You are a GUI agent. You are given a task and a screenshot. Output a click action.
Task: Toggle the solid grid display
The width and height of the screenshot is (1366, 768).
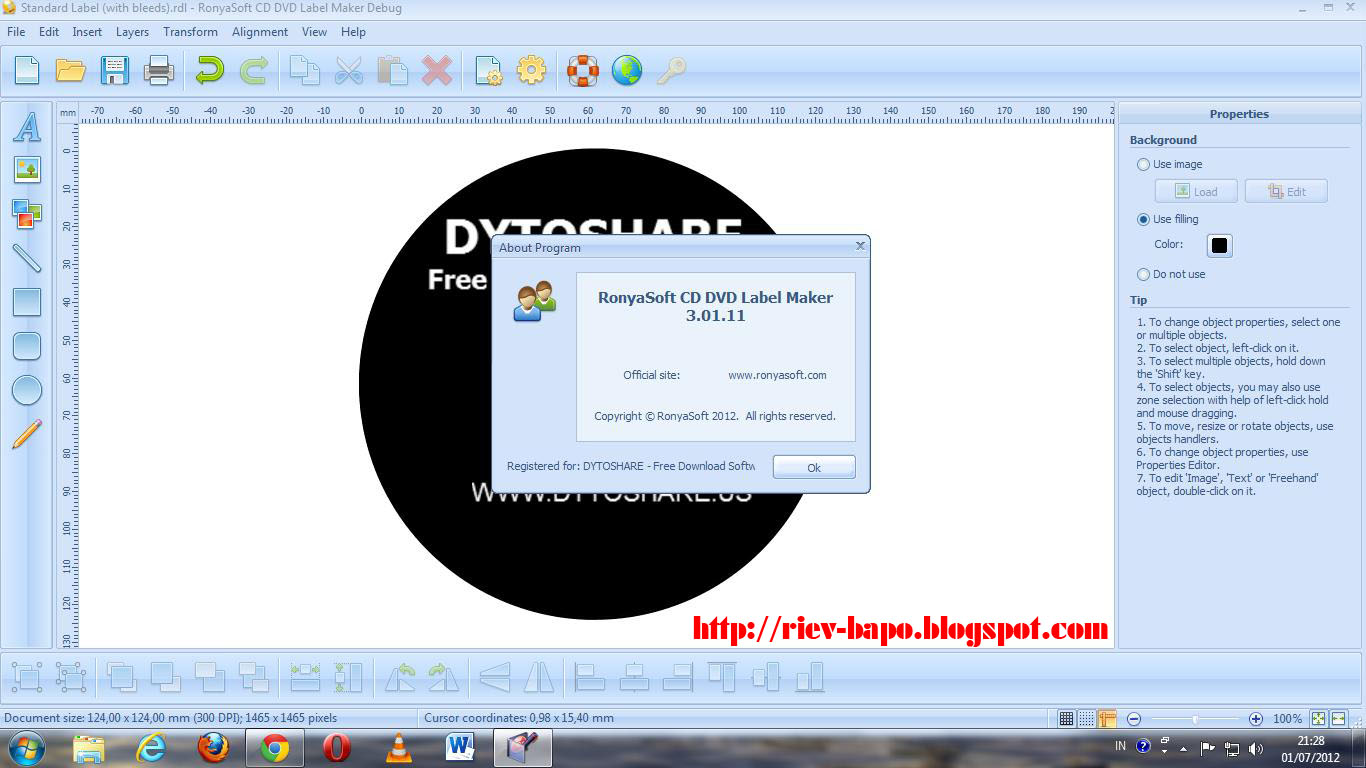click(1067, 718)
